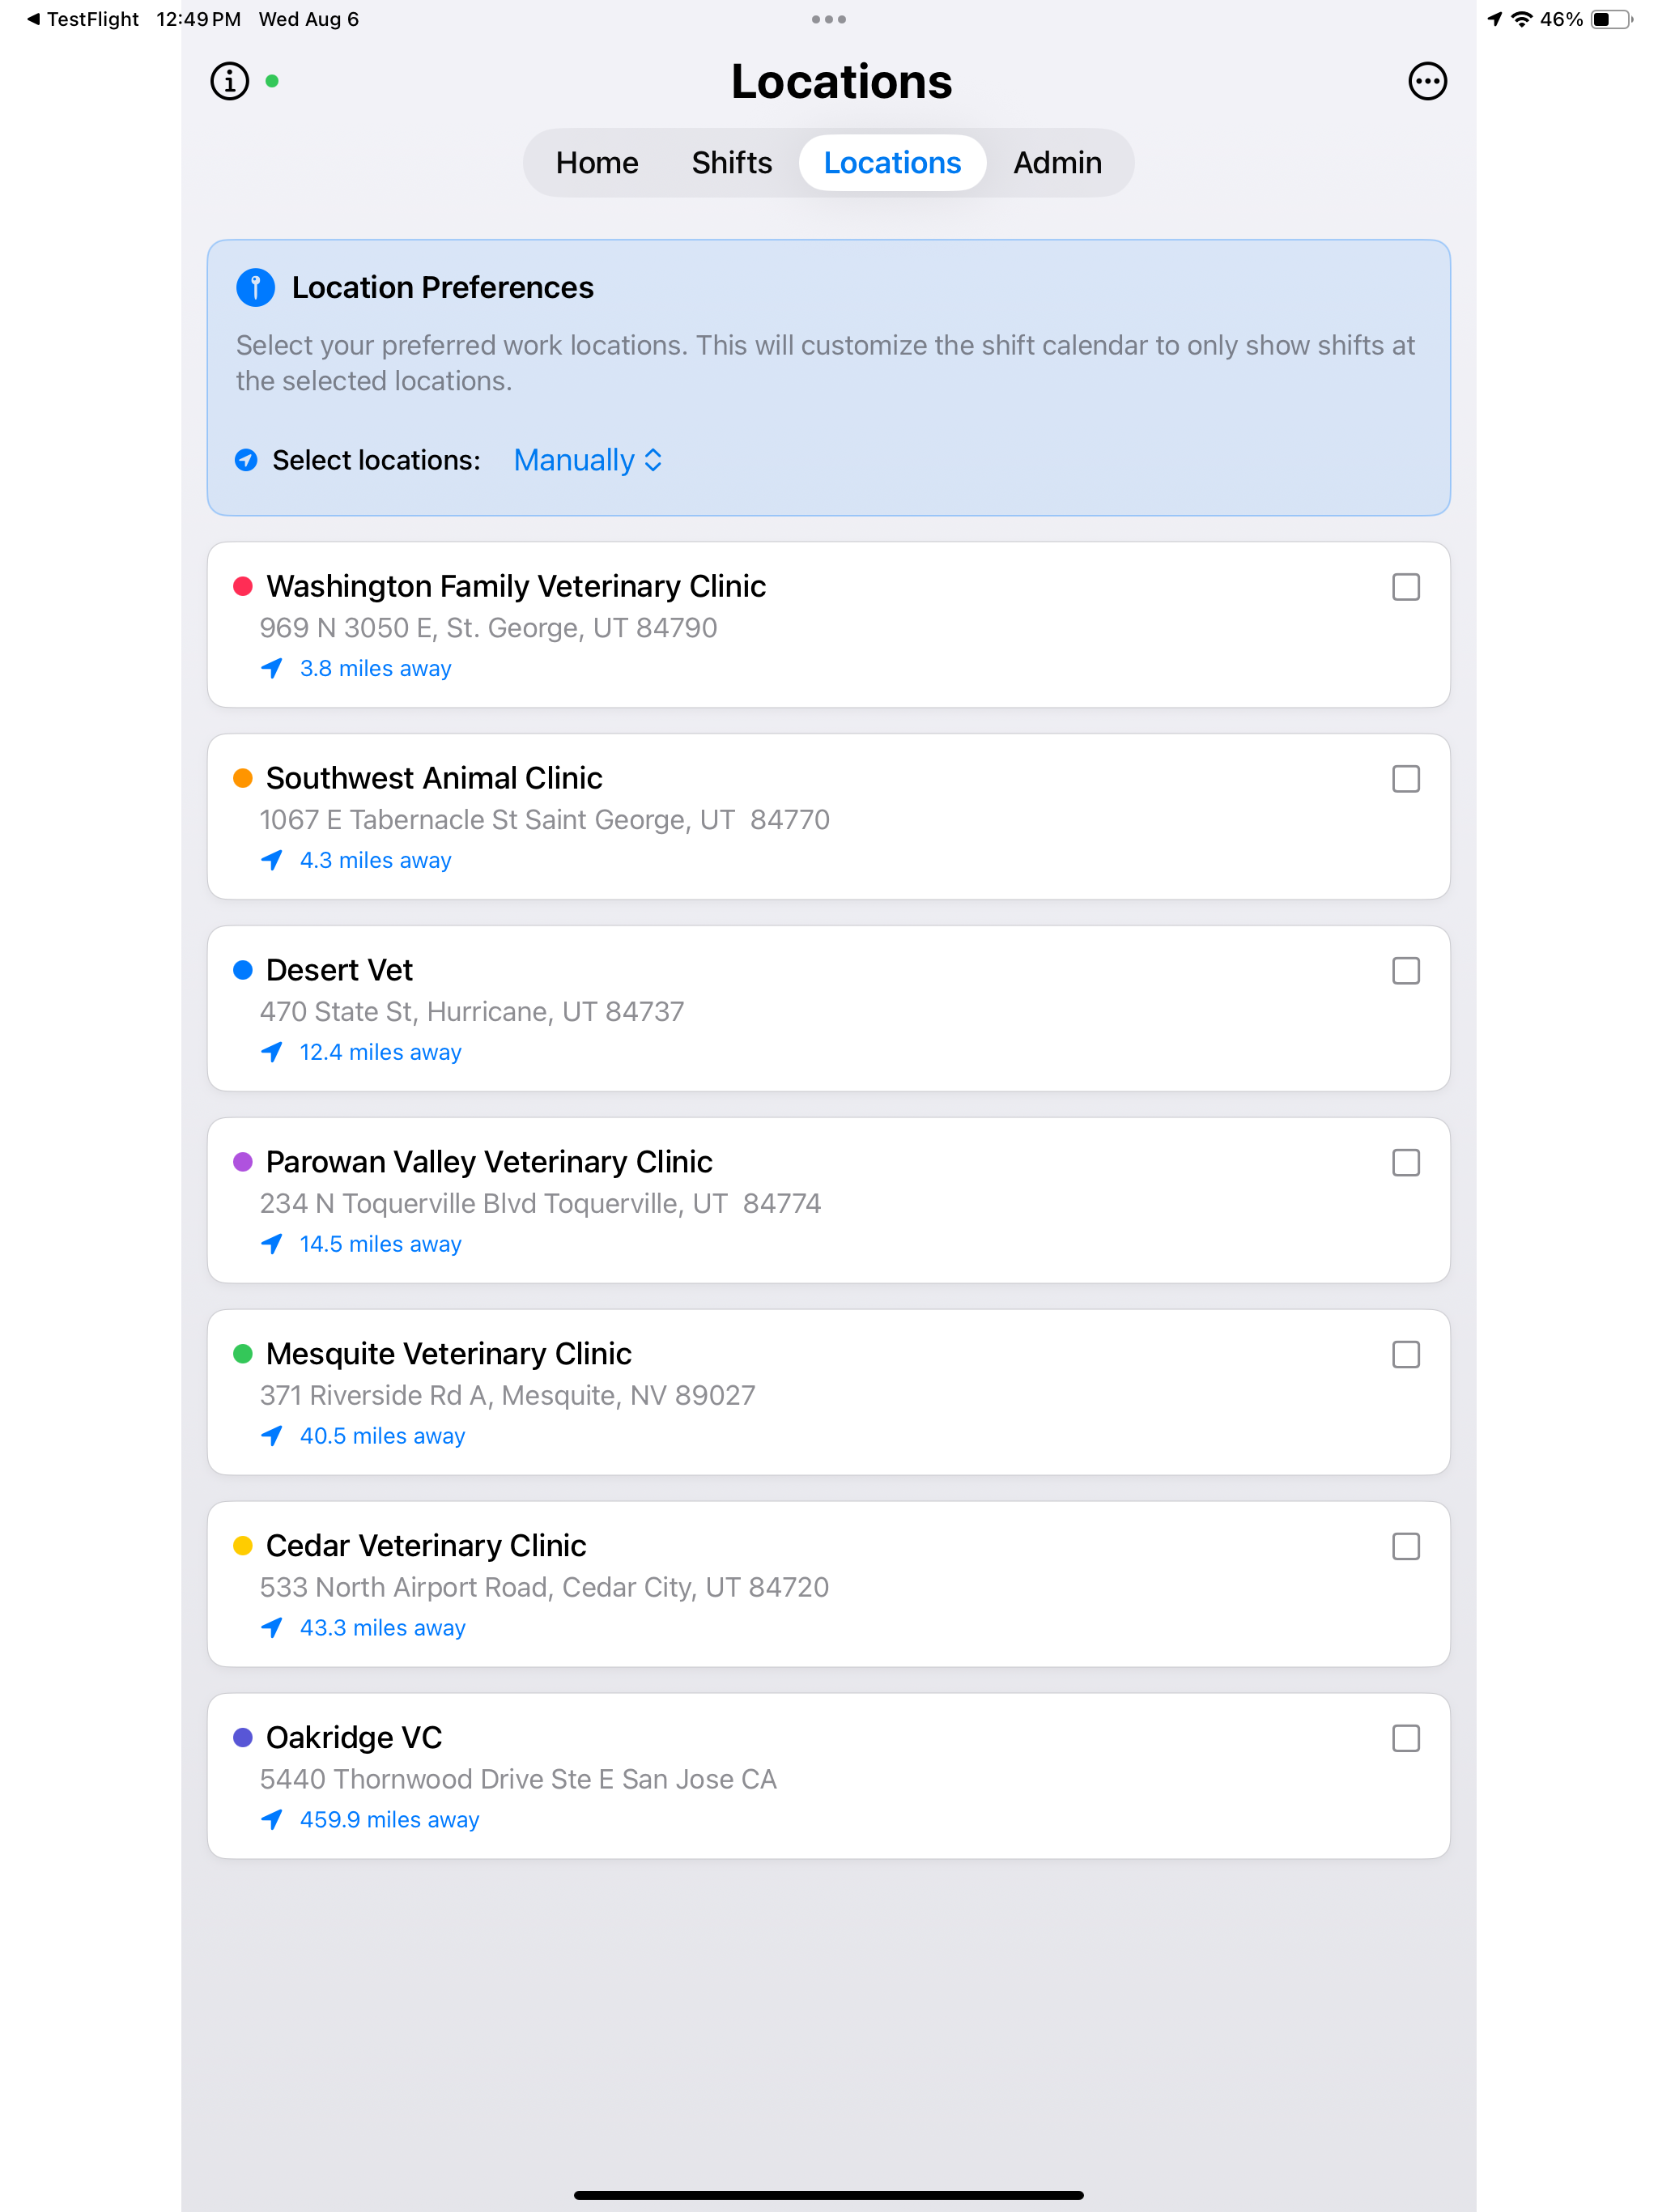Tap the Location Preferences heading
Screen dimensions: 1658x2212
[442, 287]
